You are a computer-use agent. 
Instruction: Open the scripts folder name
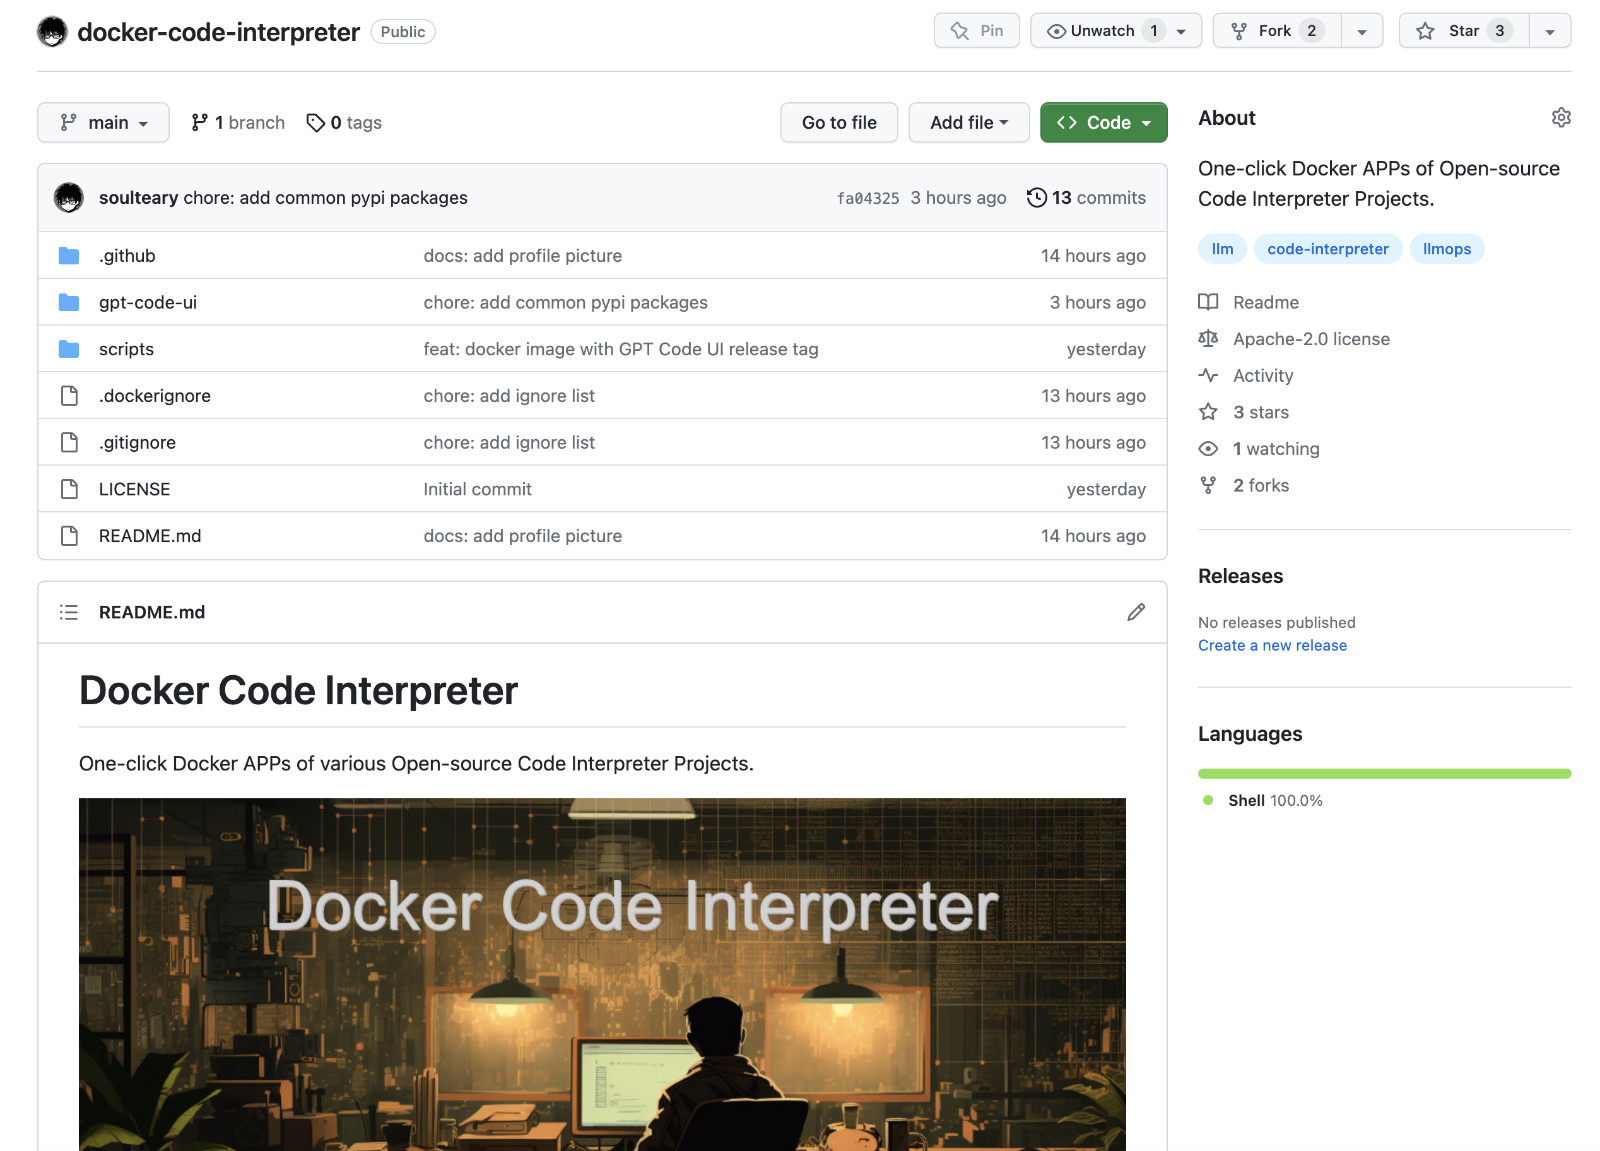[126, 349]
